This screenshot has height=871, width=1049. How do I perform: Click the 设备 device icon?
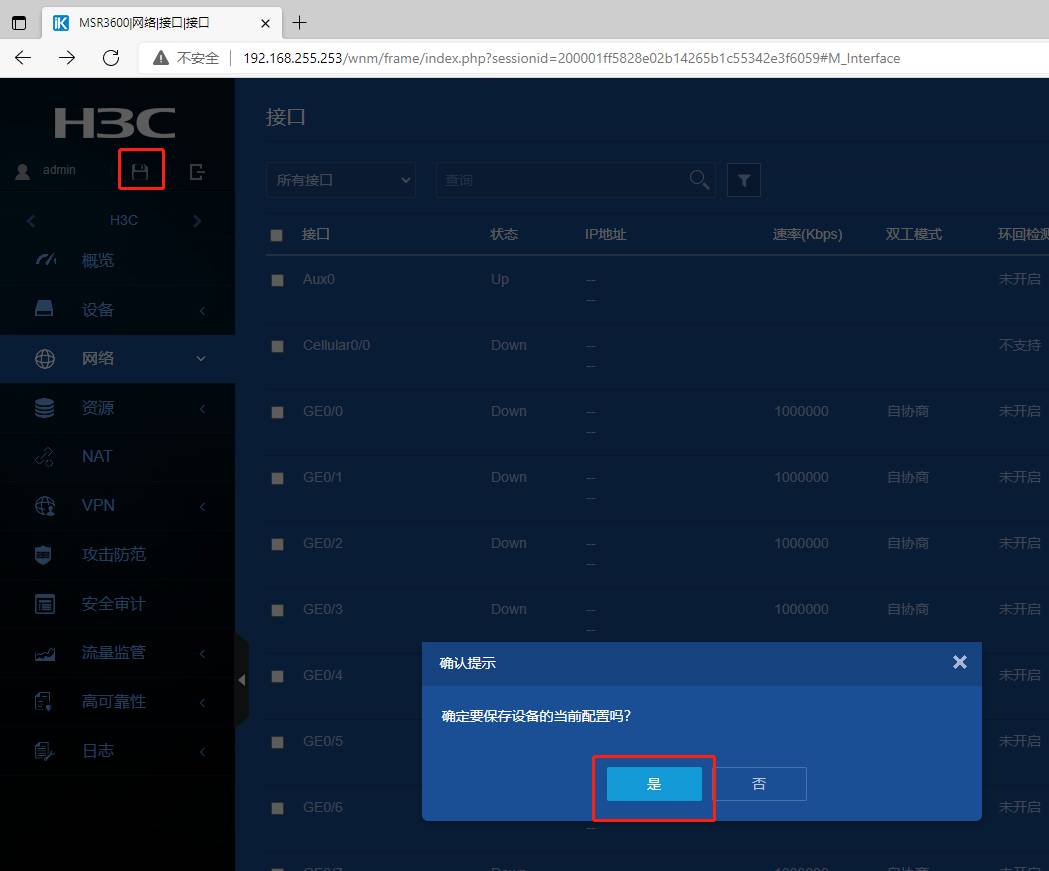[x=44, y=308]
